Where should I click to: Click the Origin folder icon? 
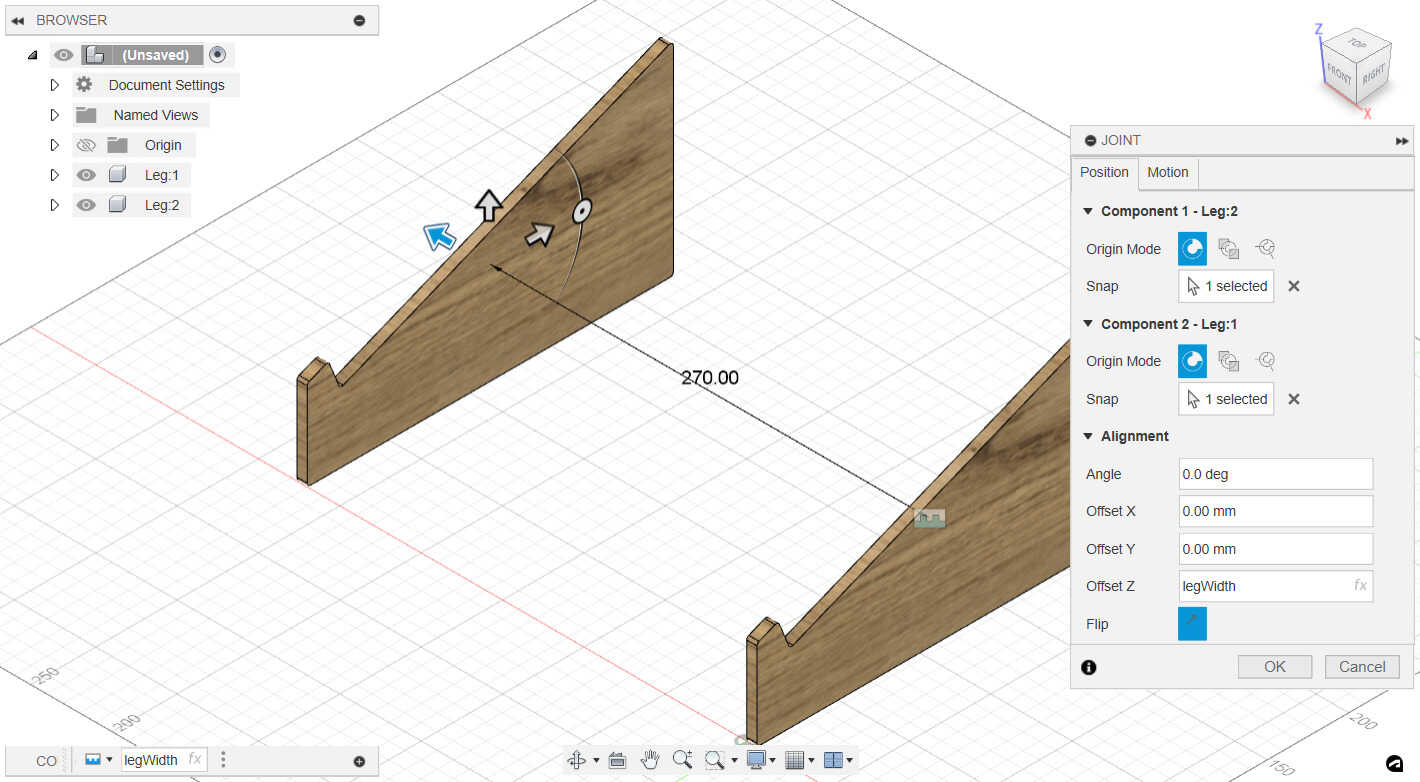(118, 145)
